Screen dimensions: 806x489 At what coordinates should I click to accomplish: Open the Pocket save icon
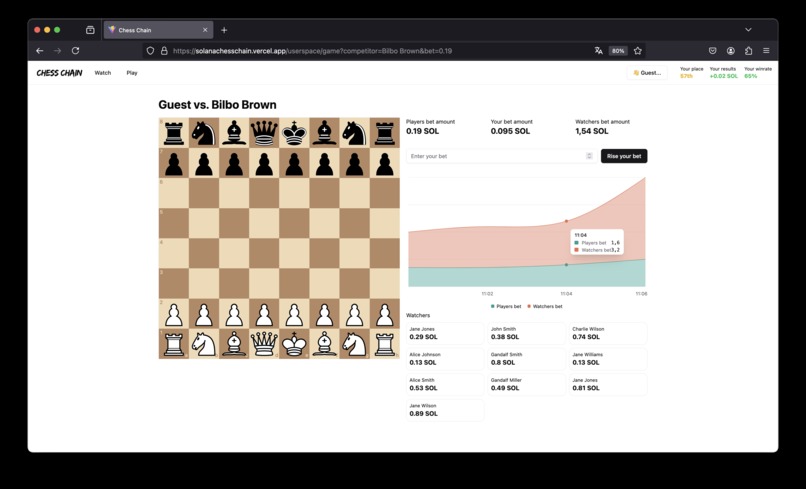pyautogui.click(x=712, y=51)
